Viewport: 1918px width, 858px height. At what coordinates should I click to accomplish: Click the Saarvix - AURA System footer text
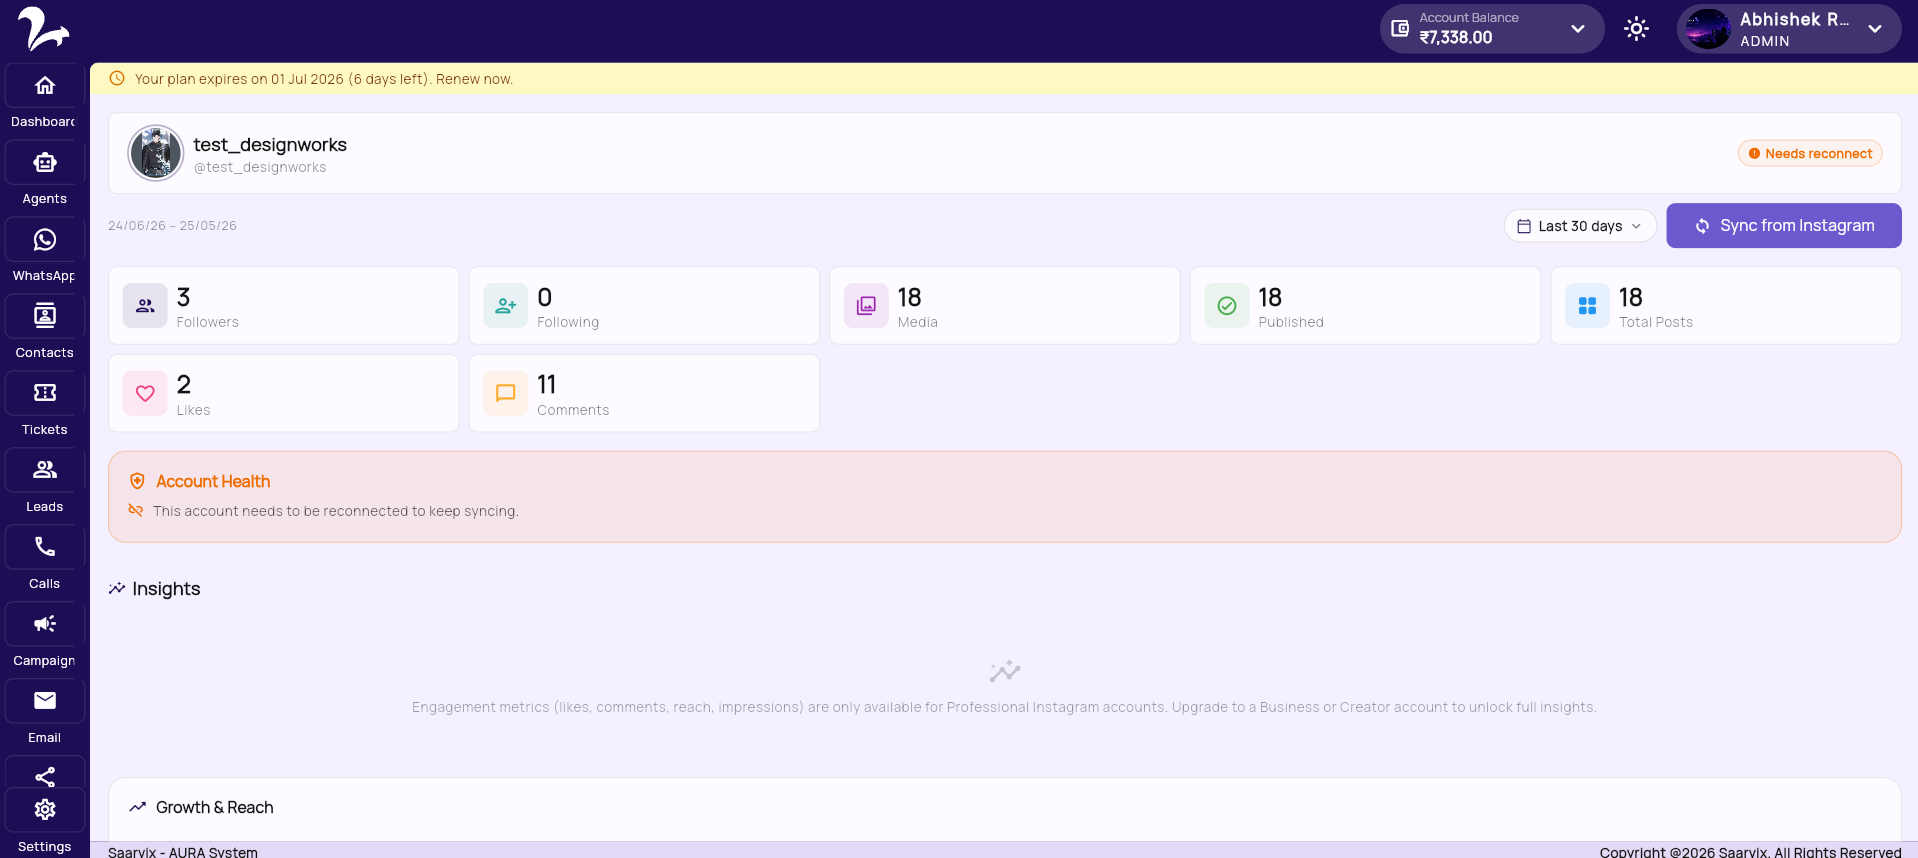(x=183, y=852)
